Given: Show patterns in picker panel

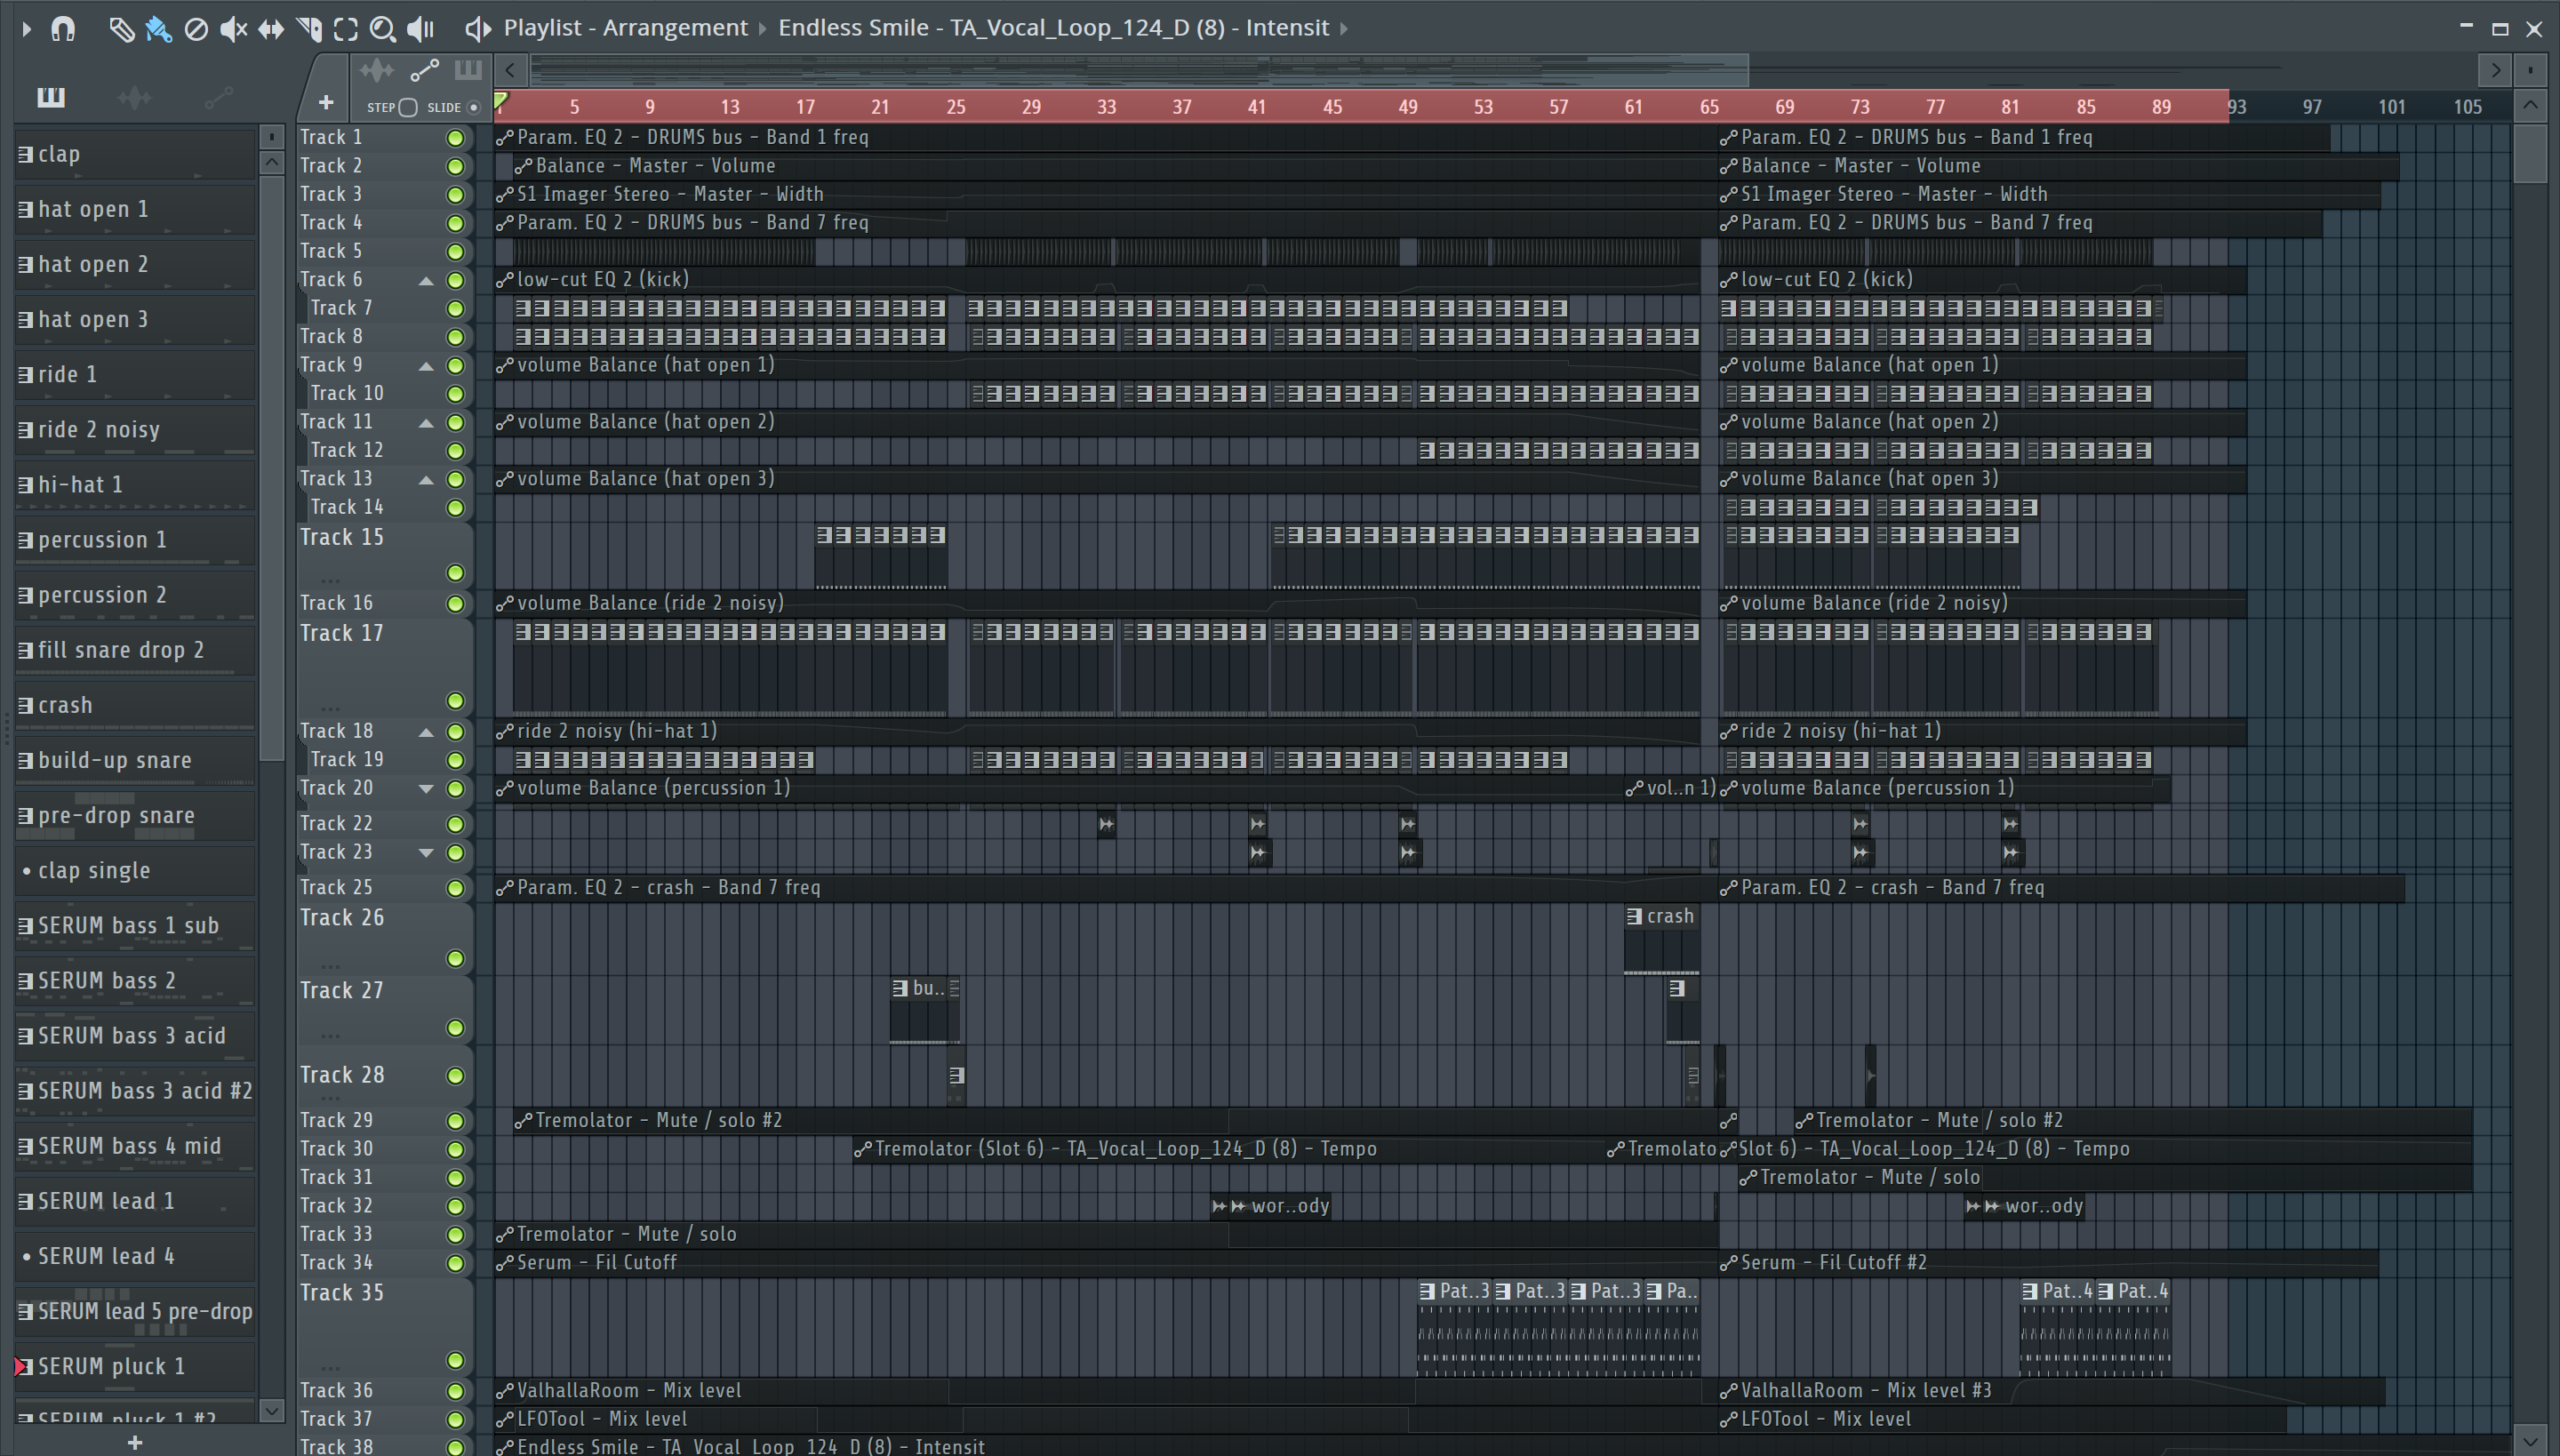Looking at the screenshot, I should click(51, 97).
